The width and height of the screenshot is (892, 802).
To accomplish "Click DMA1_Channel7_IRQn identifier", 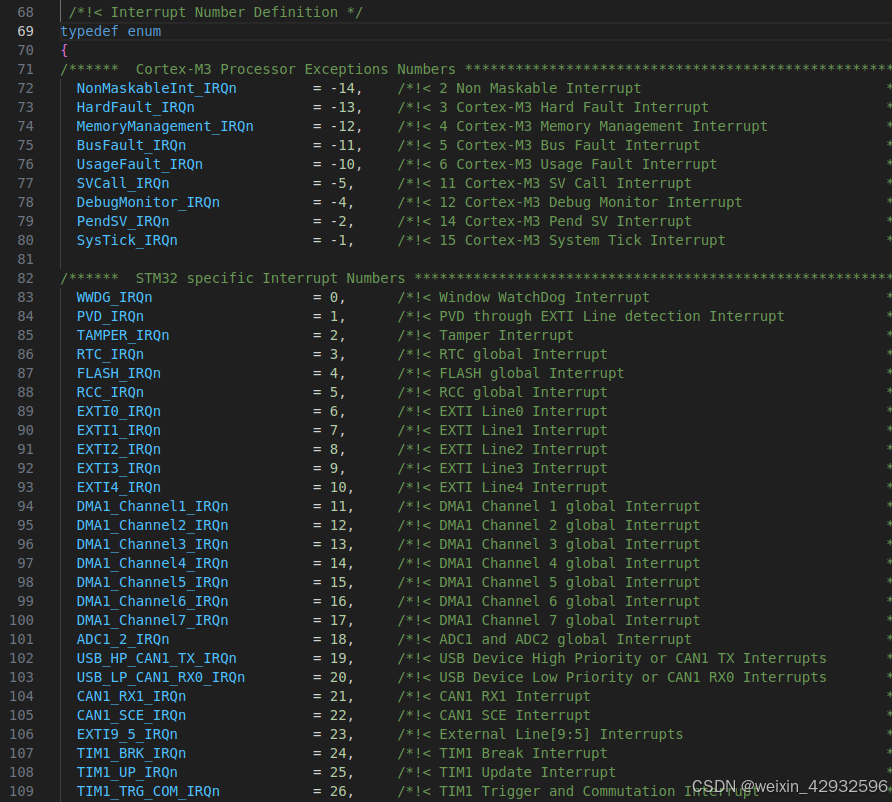I will point(152,620).
